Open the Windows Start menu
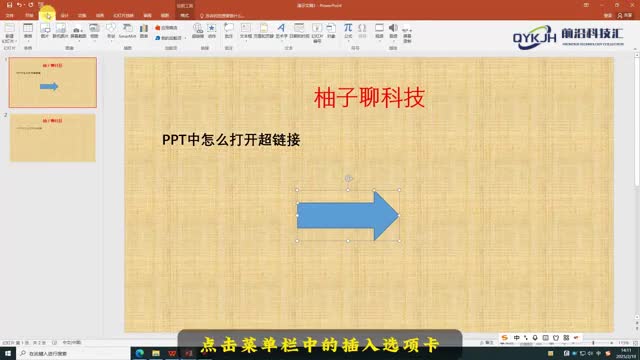The height and width of the screenshot is (360, 640). pyautogui.click(x=8, y=353)
